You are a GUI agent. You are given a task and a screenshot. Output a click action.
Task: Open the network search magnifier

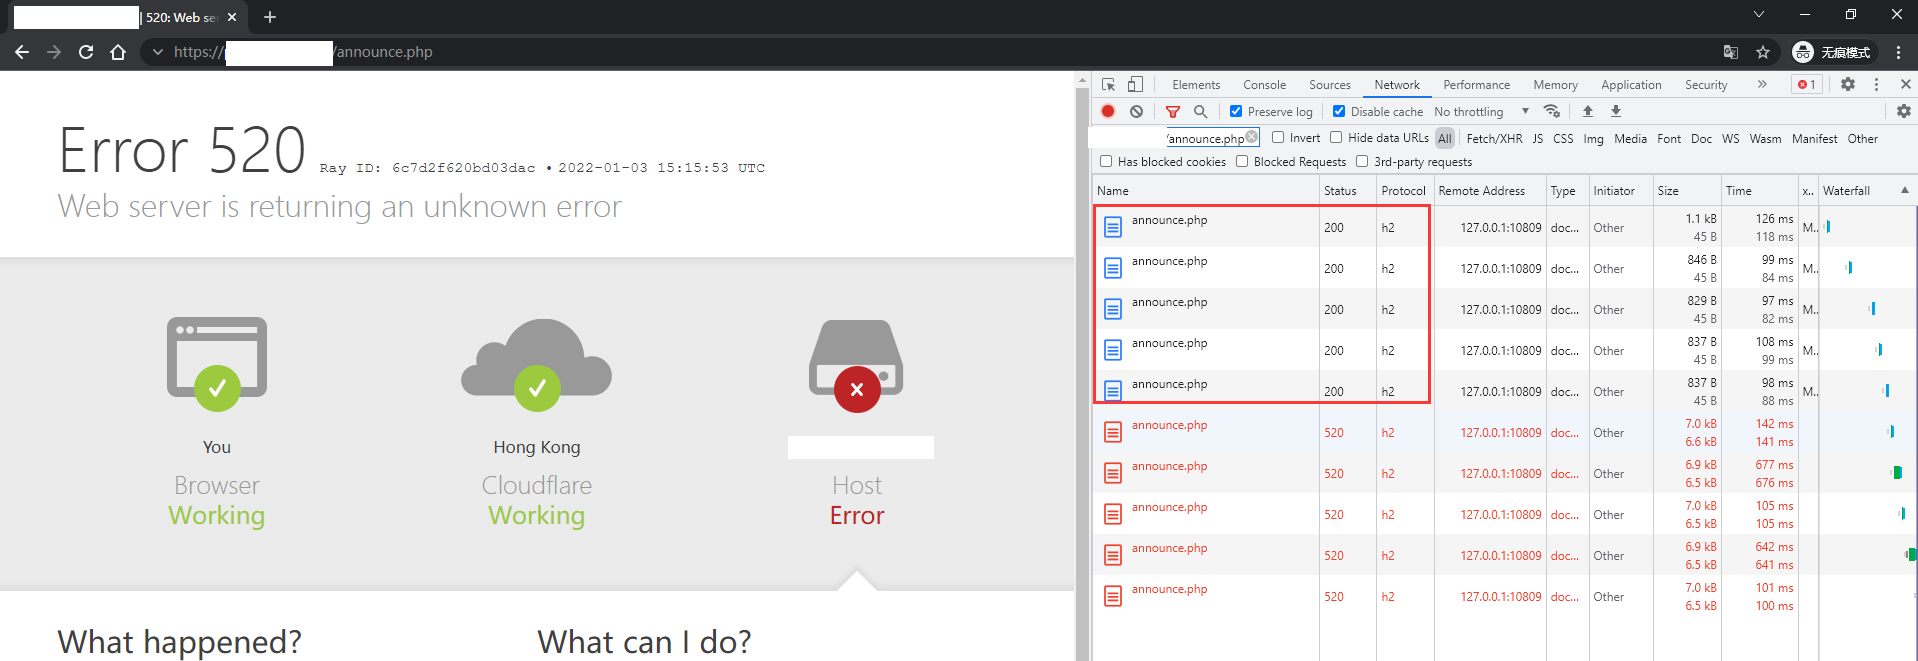pos(1201,111)
